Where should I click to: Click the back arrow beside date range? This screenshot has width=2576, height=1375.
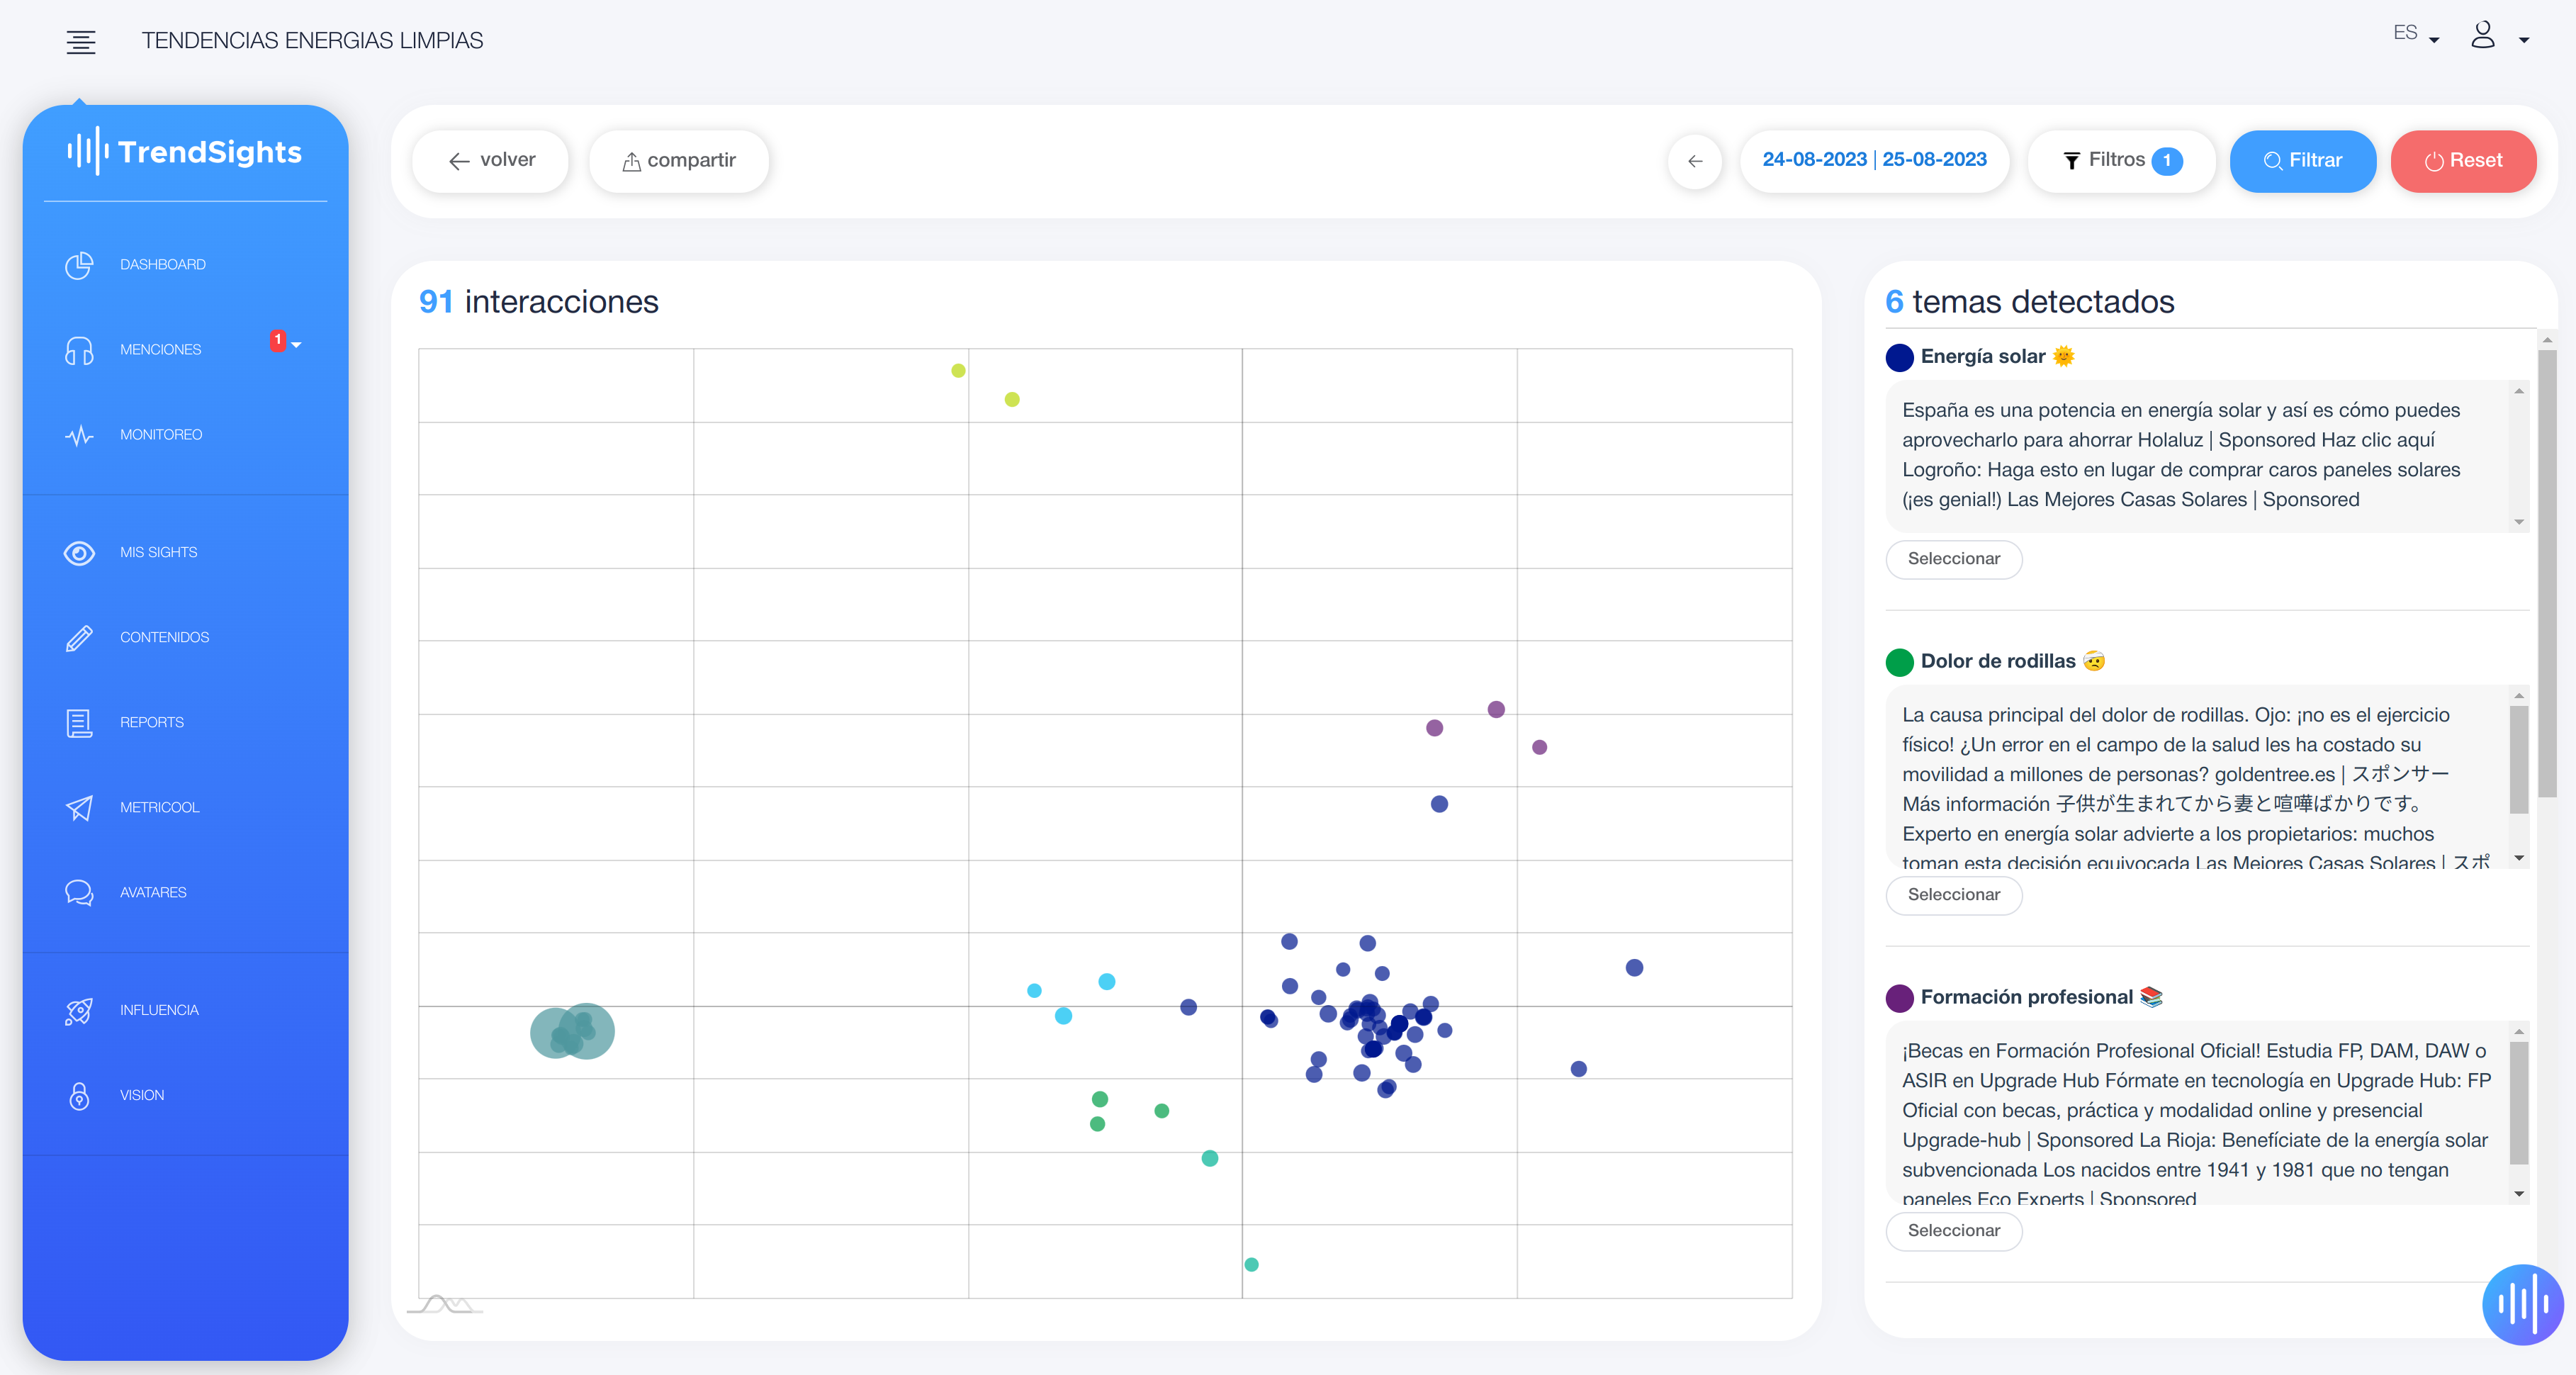pos(1694,161)
